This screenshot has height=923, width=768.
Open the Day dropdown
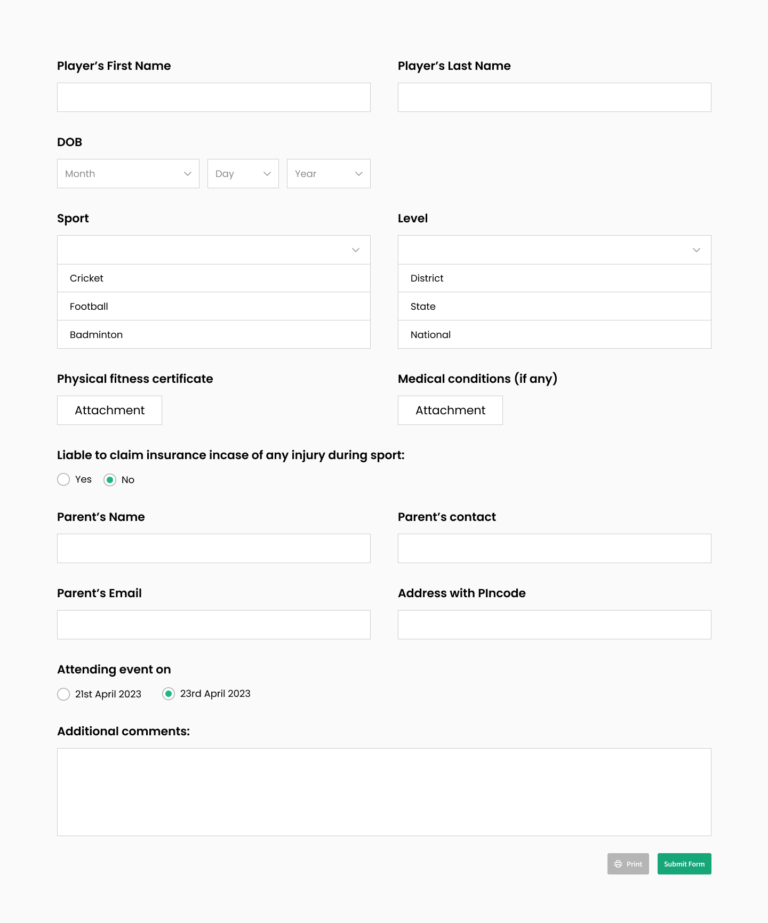242,173
